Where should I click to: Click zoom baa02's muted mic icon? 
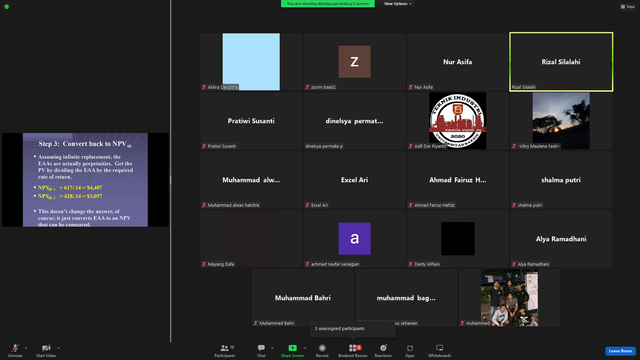pos(307,87)
